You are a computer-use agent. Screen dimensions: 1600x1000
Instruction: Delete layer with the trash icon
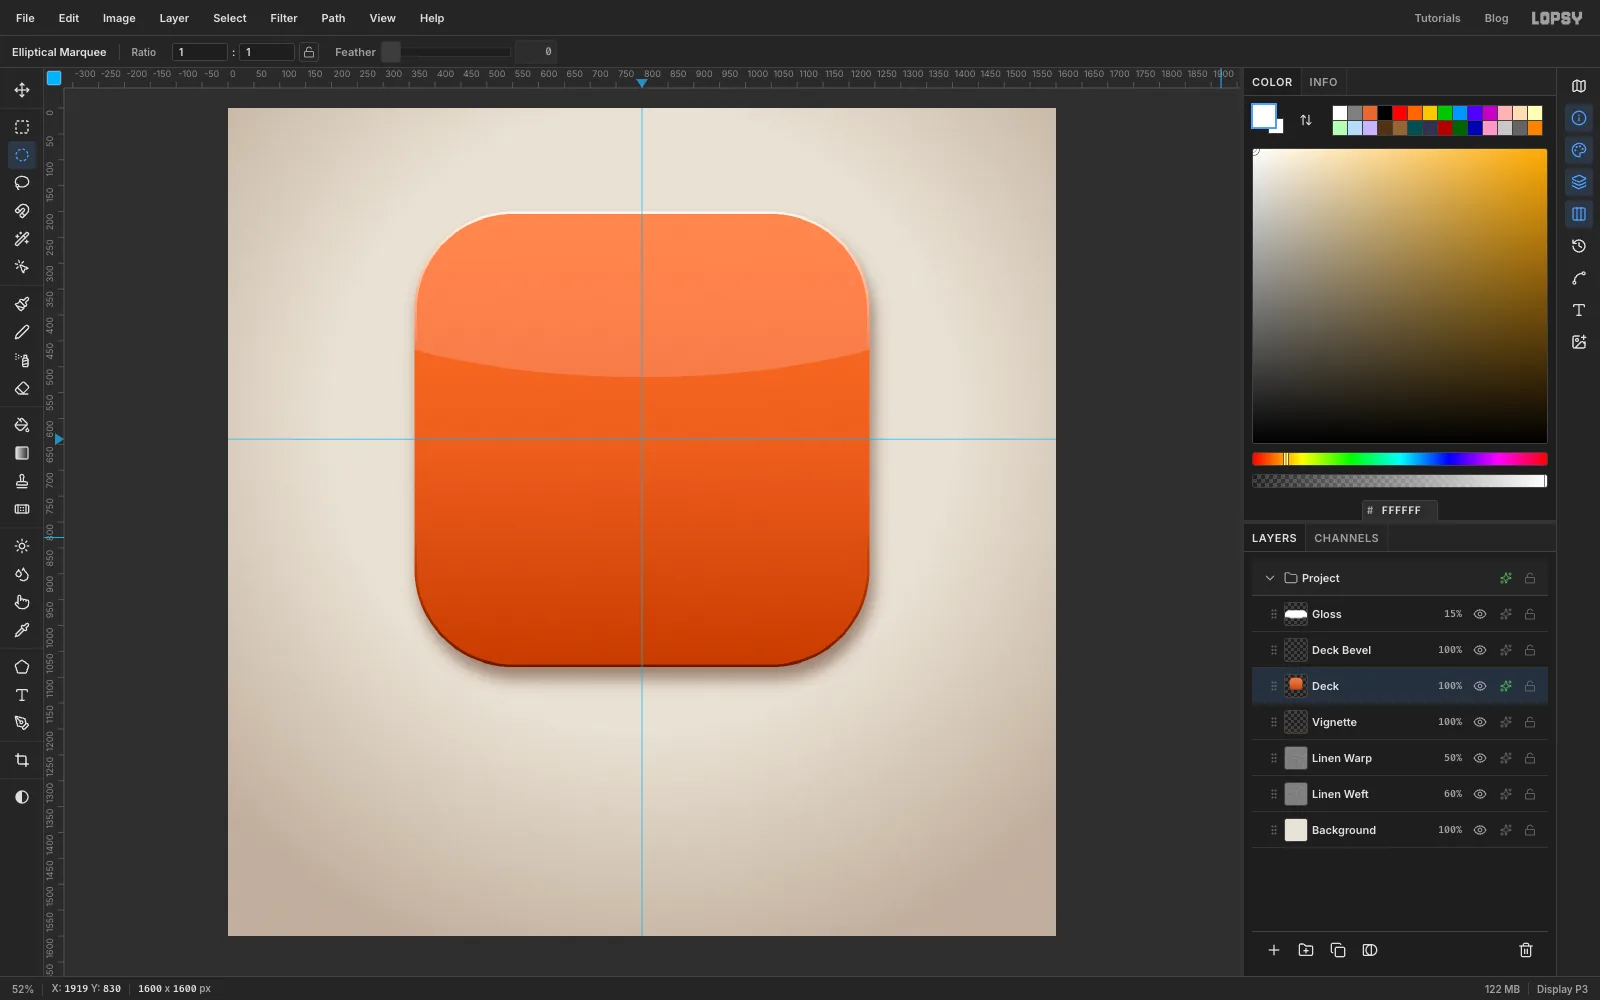click(1526, 950)
